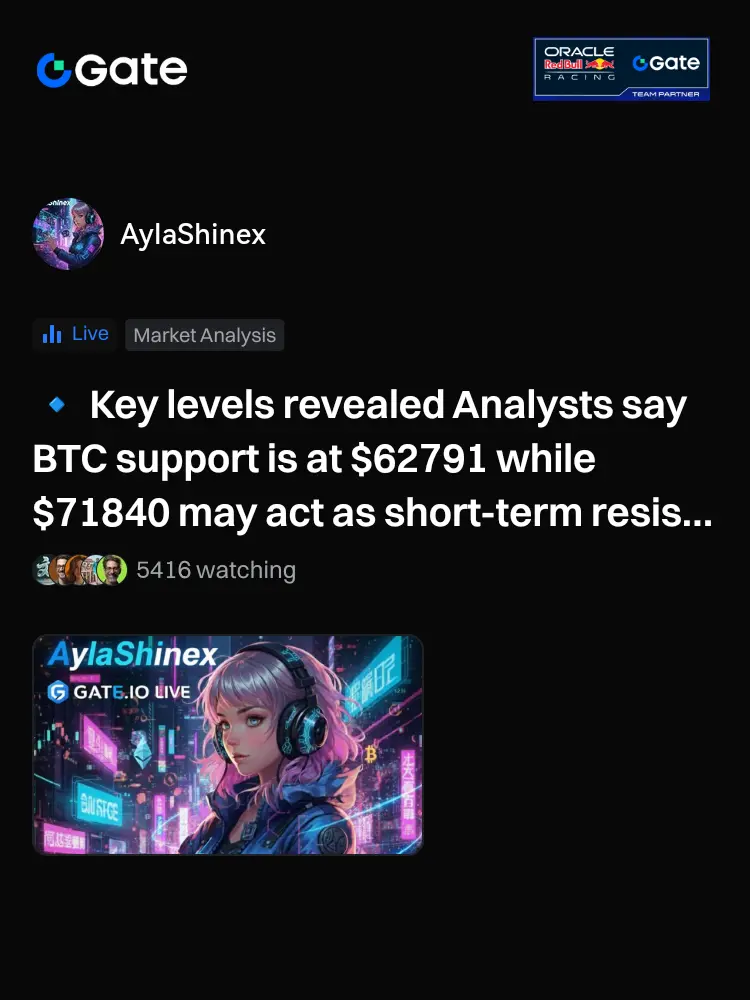This screenshot has width=750, height=1000.
Task: Click the GATE.IO LIVE logo in thumbnail
Action: coord(119,692)
